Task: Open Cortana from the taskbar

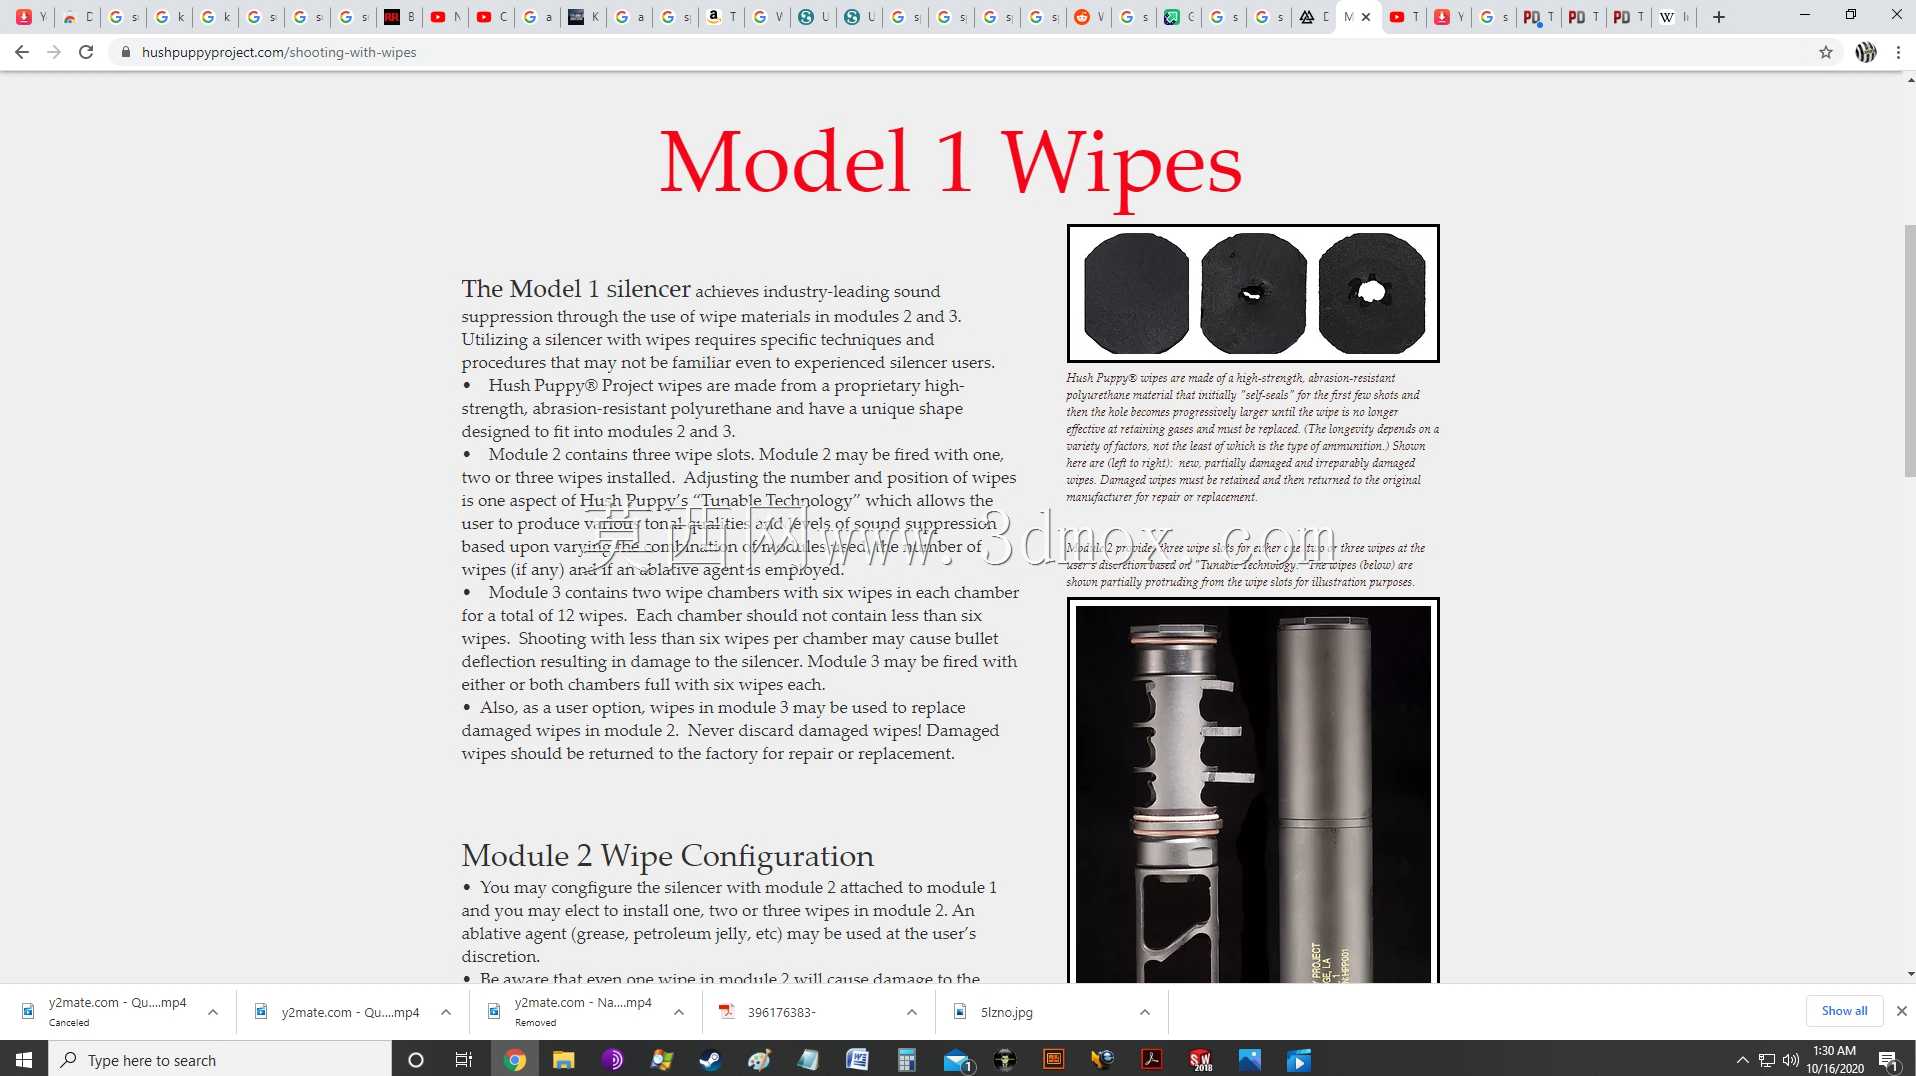Action: point(416,1060)
